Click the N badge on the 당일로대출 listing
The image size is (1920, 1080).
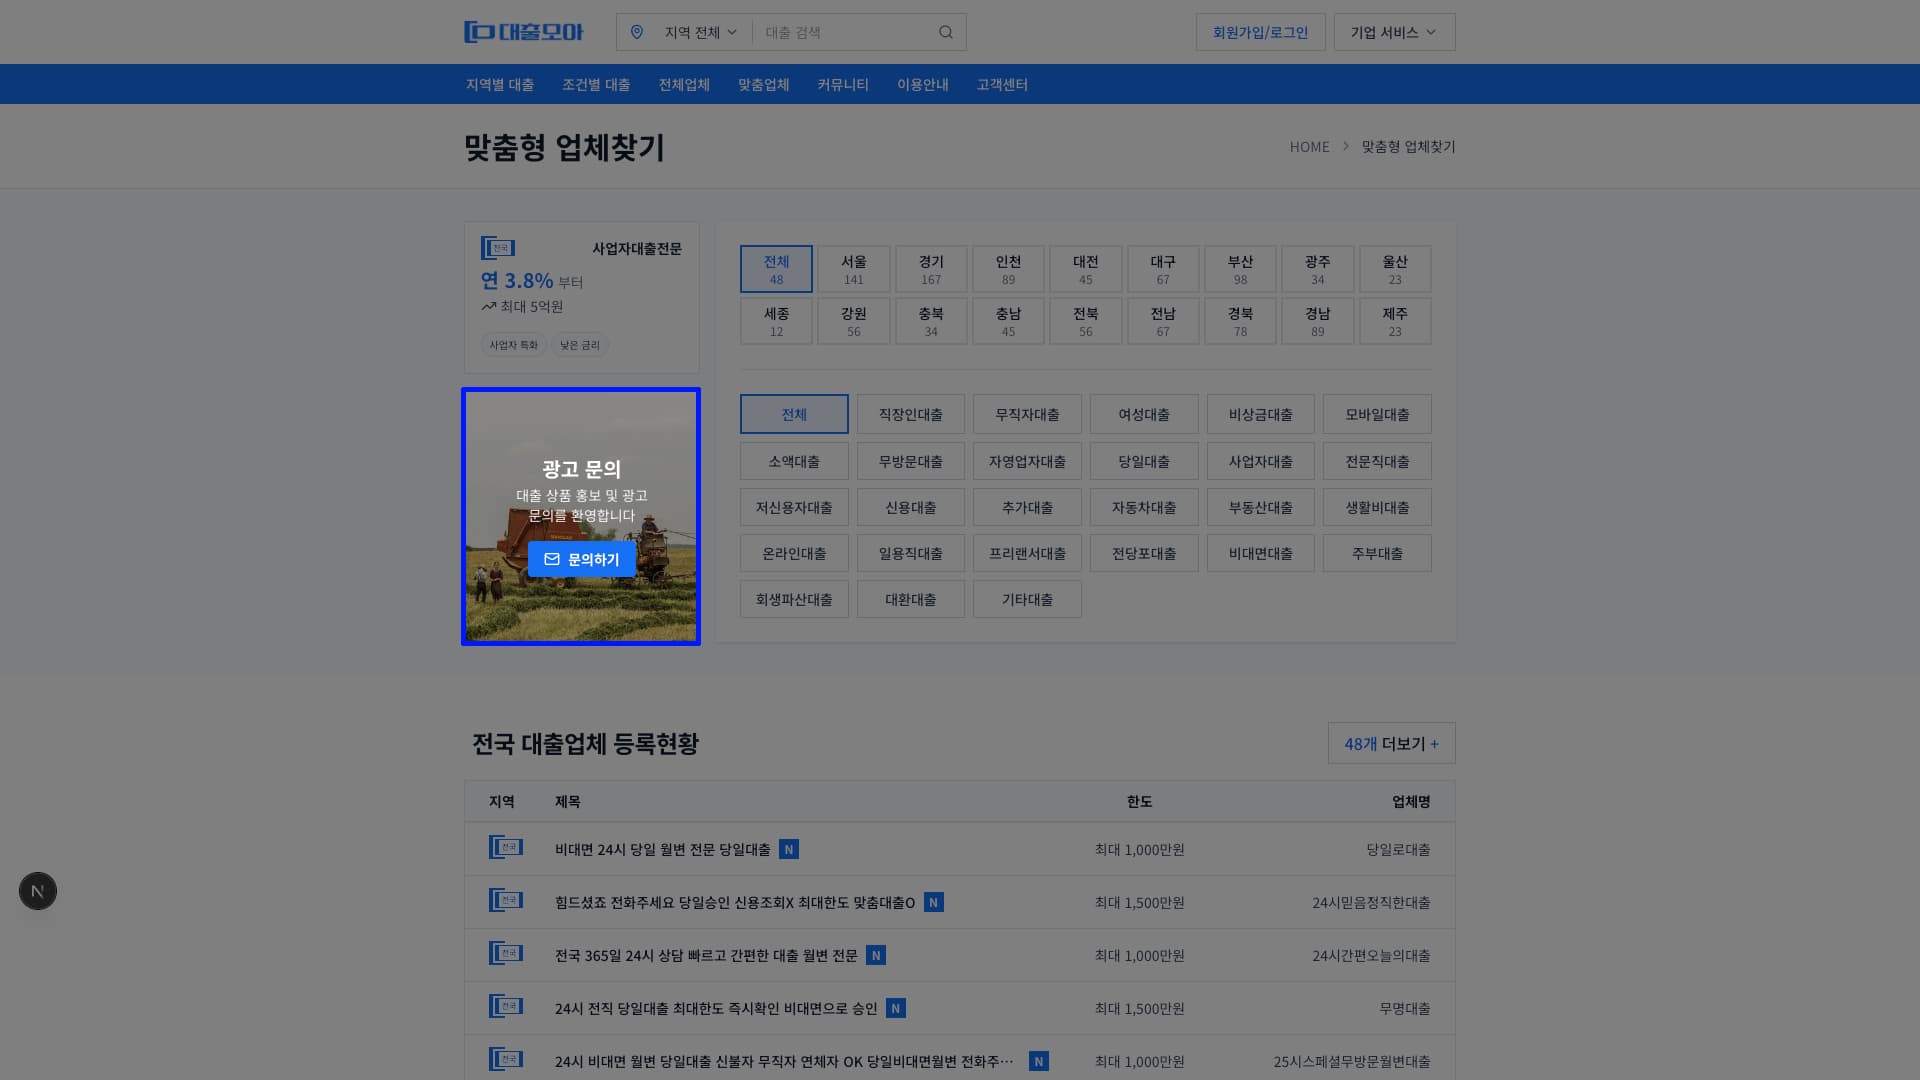tap(790, 849)
